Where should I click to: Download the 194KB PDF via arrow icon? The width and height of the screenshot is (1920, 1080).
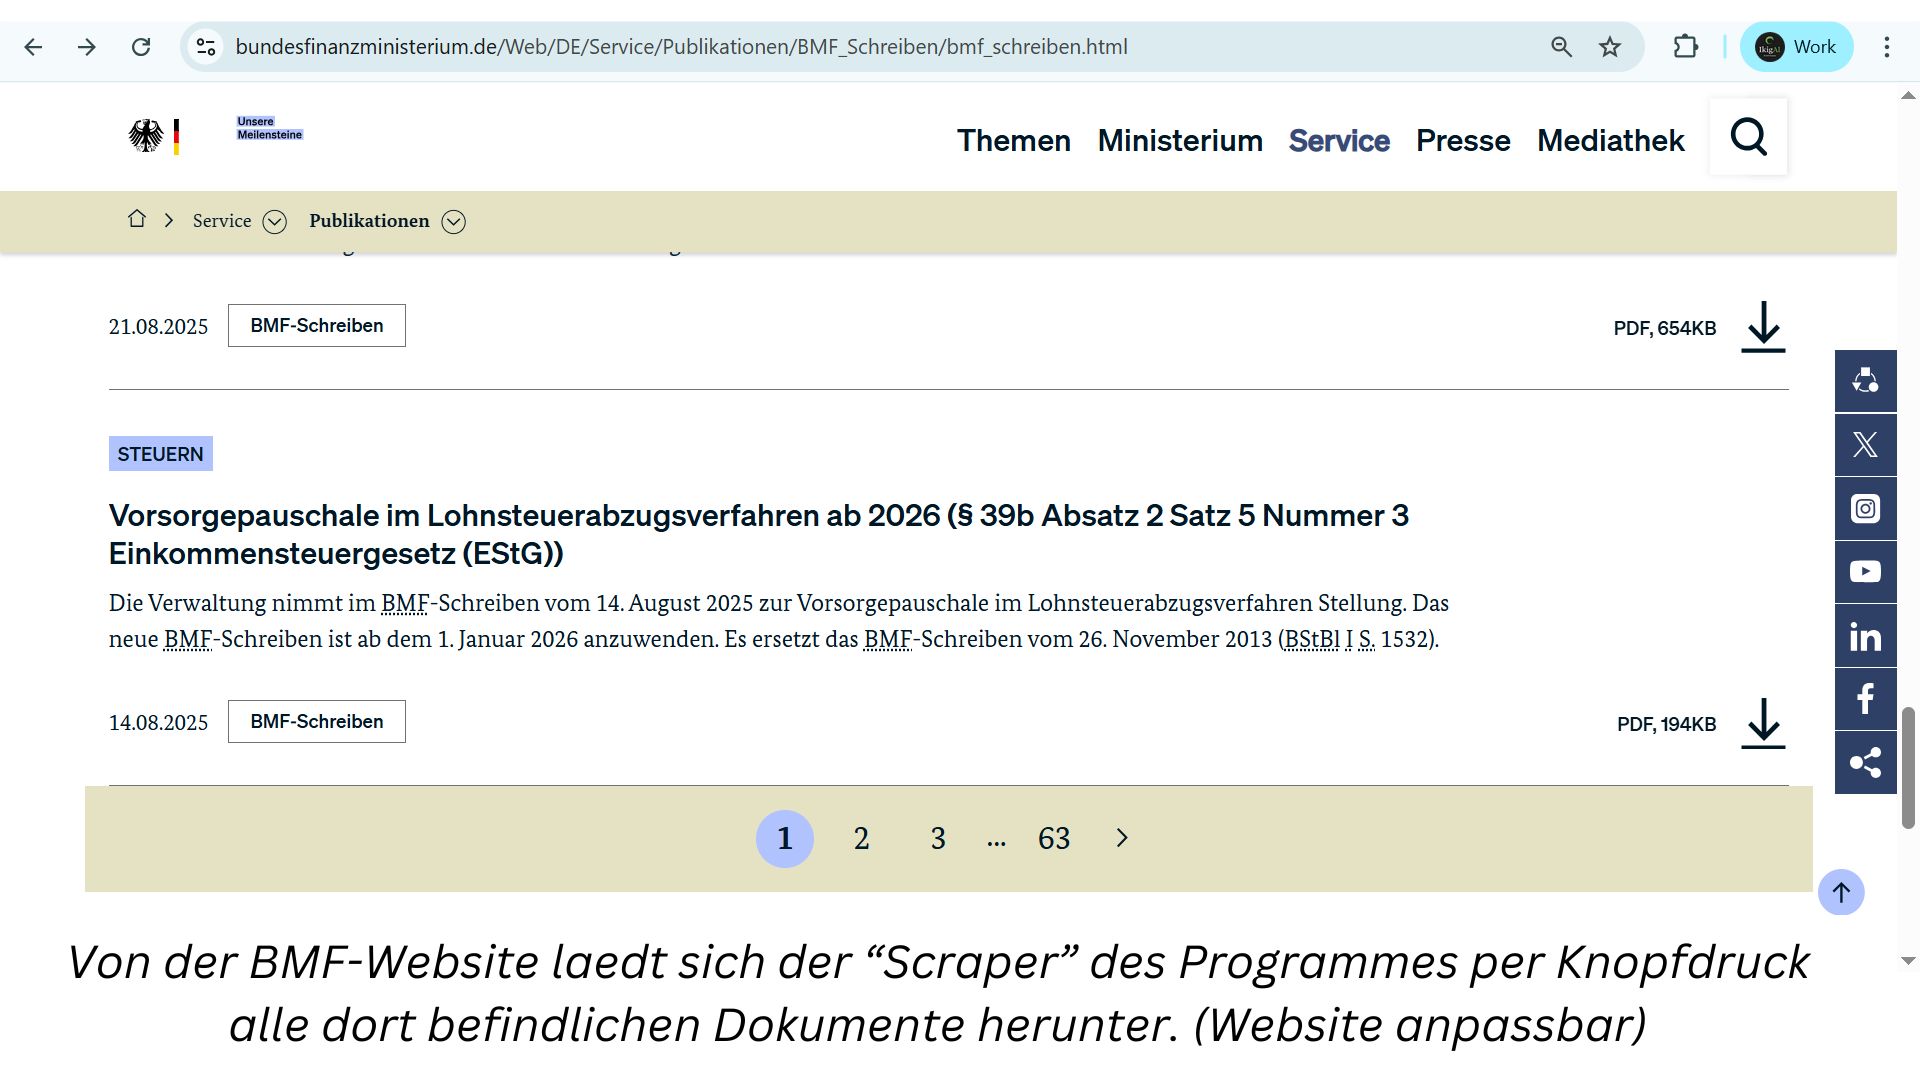[1763, 723]
